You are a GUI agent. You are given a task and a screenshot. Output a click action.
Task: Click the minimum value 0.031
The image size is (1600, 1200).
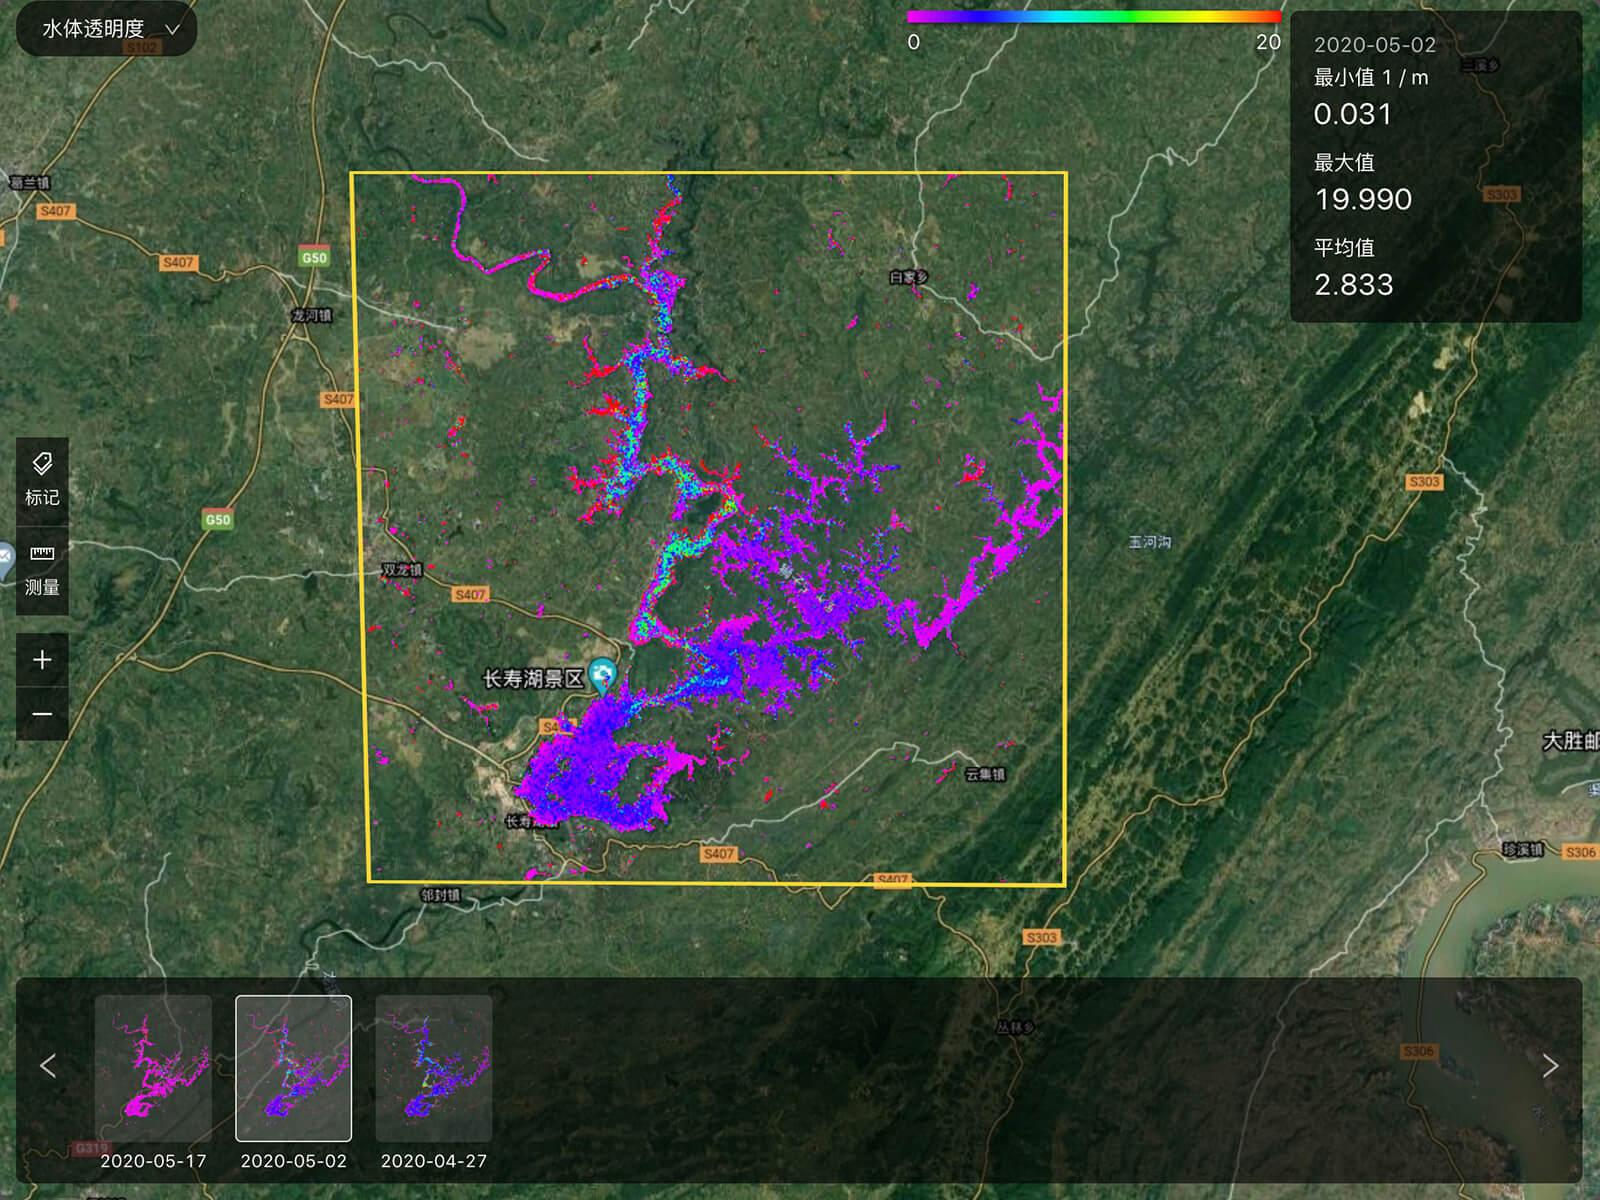pos(1352,114)
